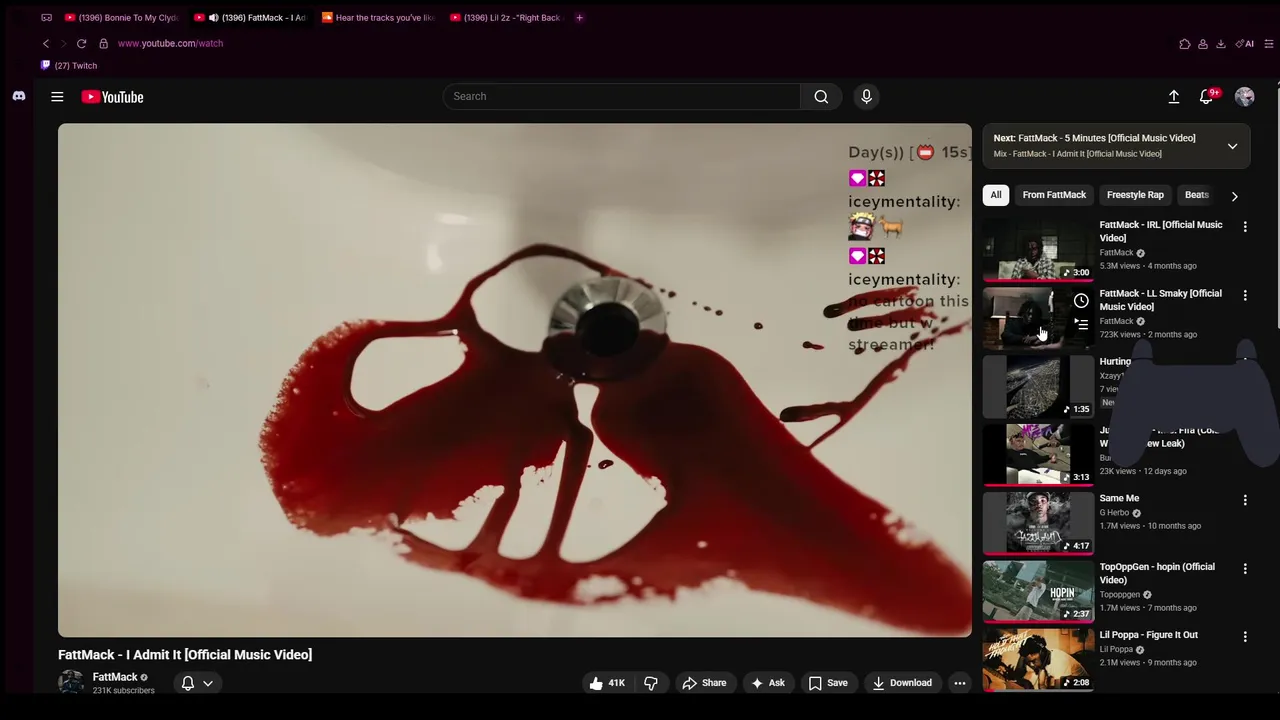Open more options for TopOppGen hopin video
This screenshot has height=720, width=1280.
1245,569
